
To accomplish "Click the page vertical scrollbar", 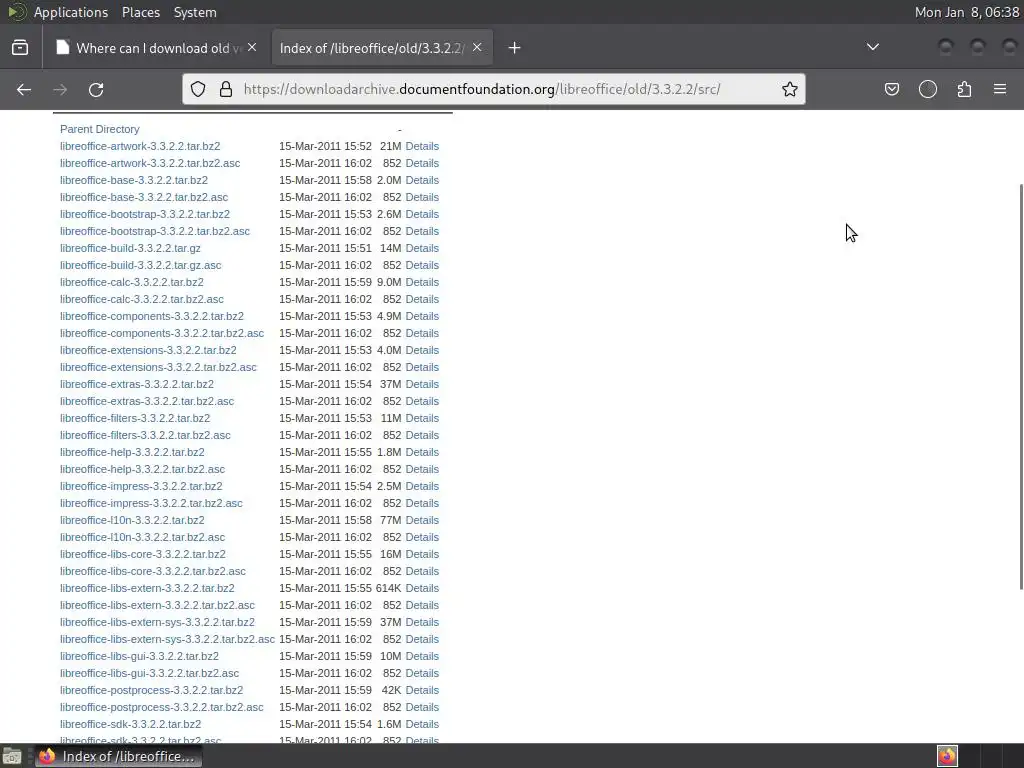I will 1020,387.
